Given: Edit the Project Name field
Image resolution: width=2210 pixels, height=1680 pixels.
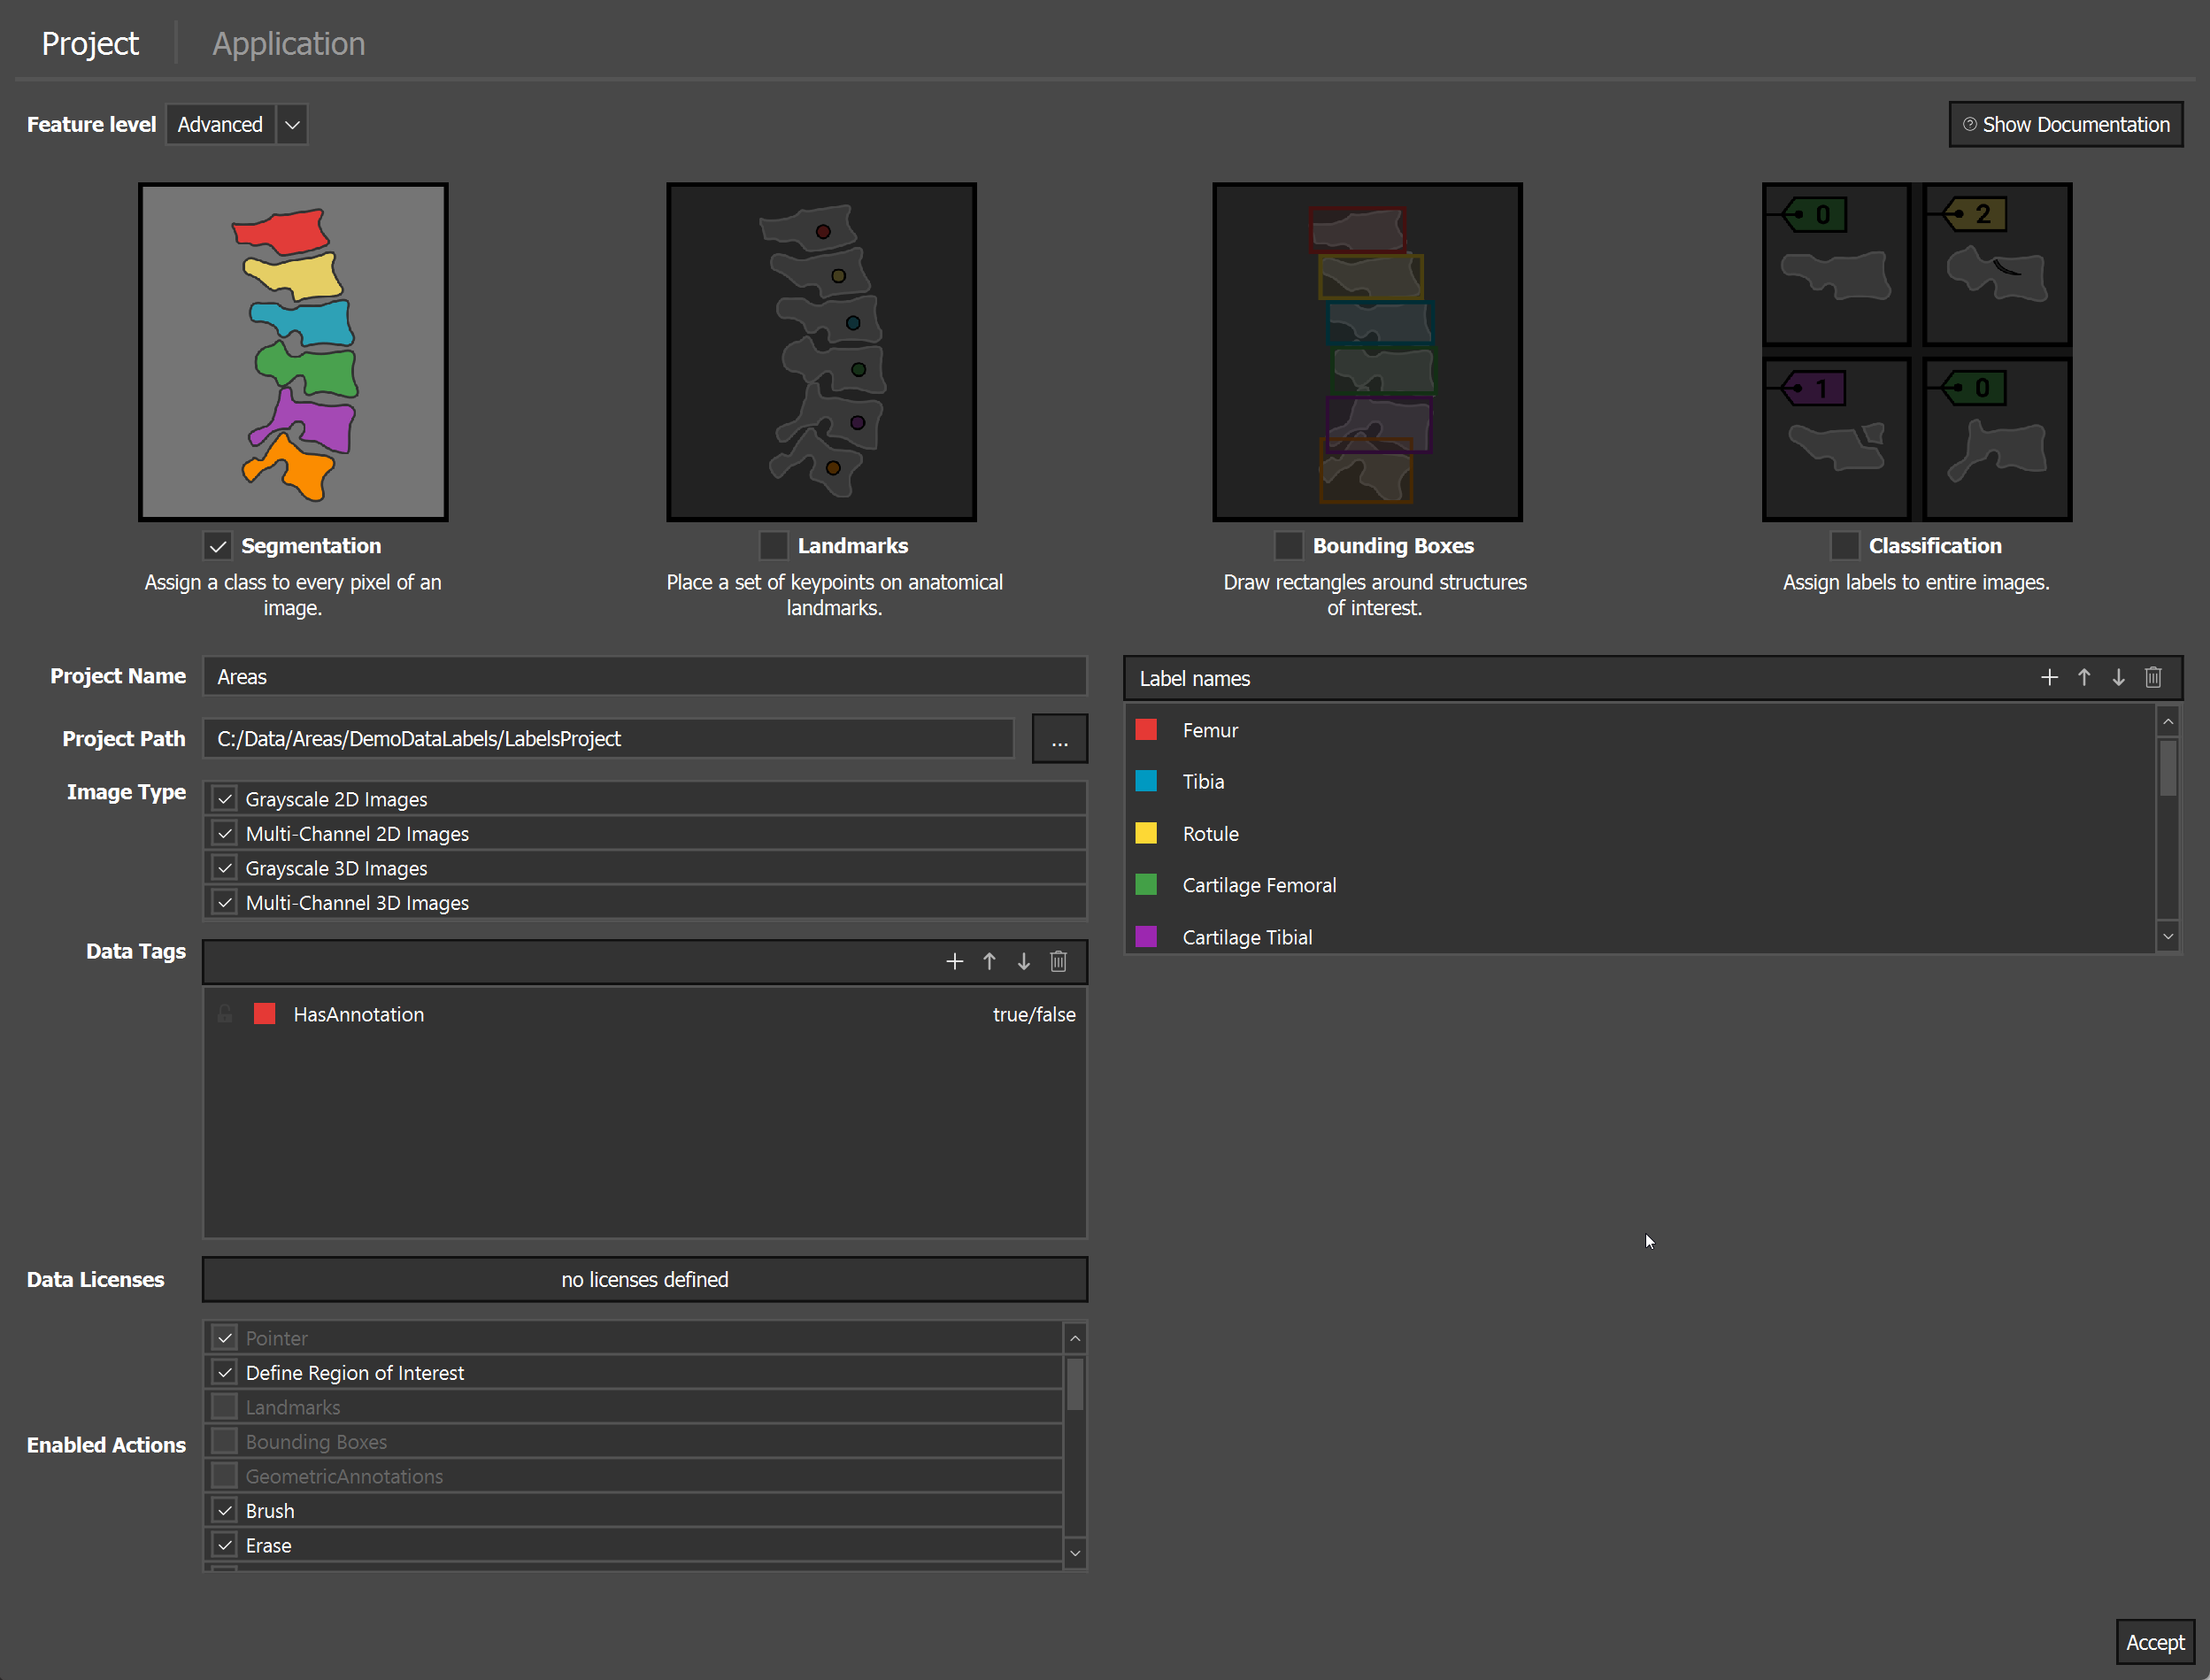Looking at the screenshot, I should [645, 677].
